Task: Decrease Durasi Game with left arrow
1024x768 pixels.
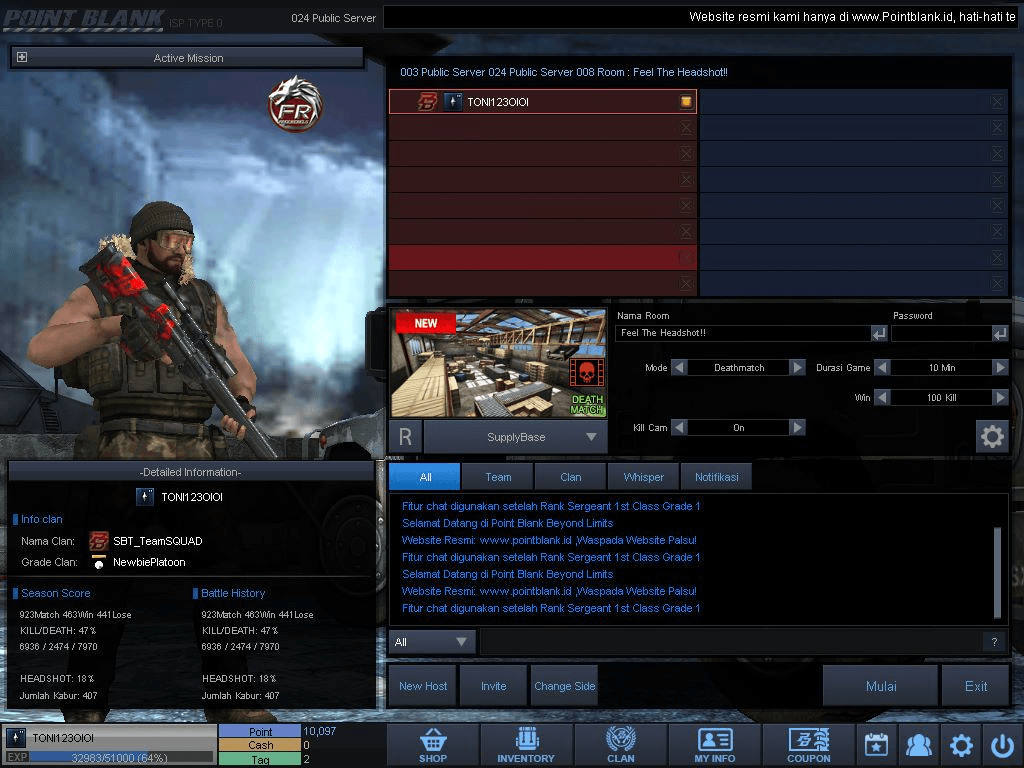Action: coord(882,368)
